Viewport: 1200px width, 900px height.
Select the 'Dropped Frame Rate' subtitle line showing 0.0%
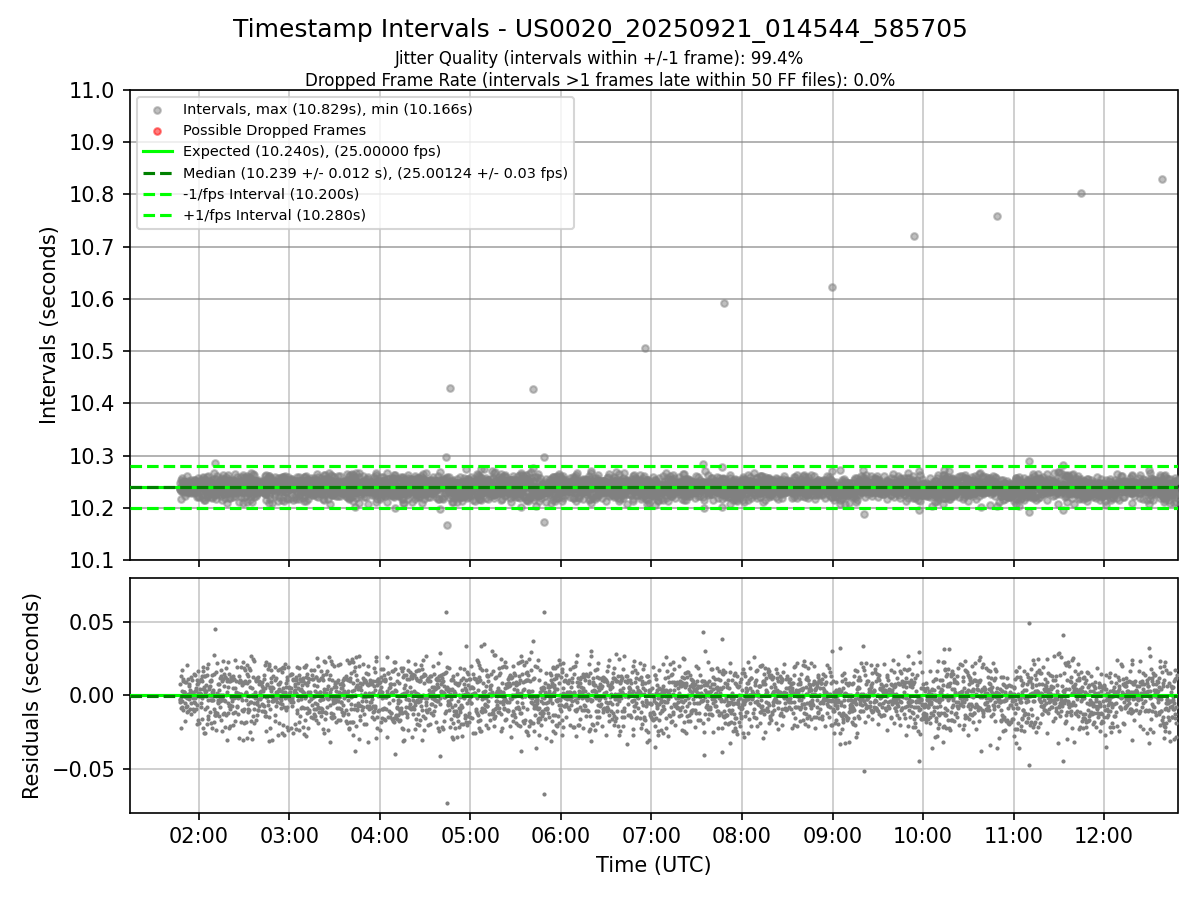click(600, 80)
